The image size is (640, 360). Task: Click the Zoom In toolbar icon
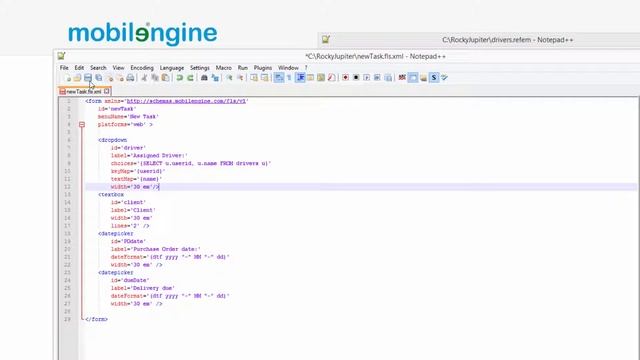coord(229,78)
